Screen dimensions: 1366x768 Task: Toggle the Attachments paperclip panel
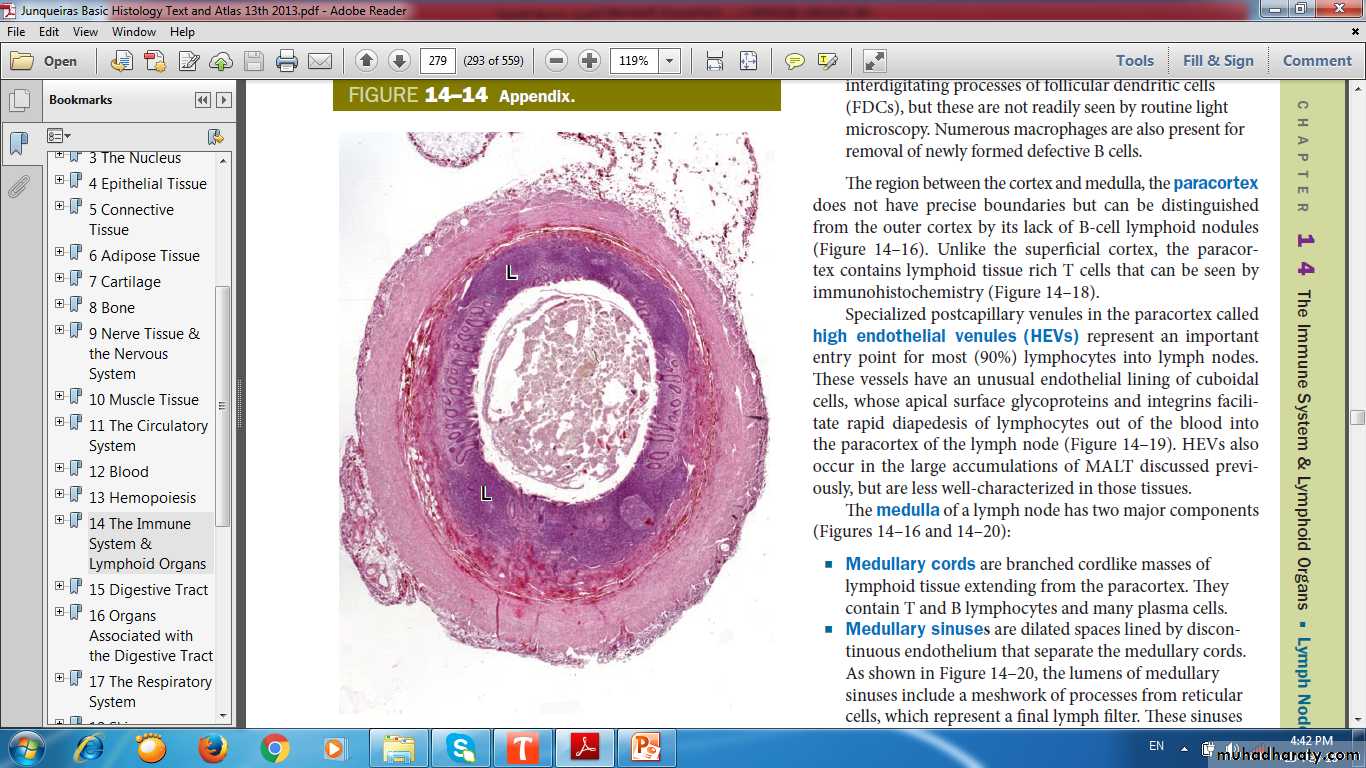click(x=19, y=186)
